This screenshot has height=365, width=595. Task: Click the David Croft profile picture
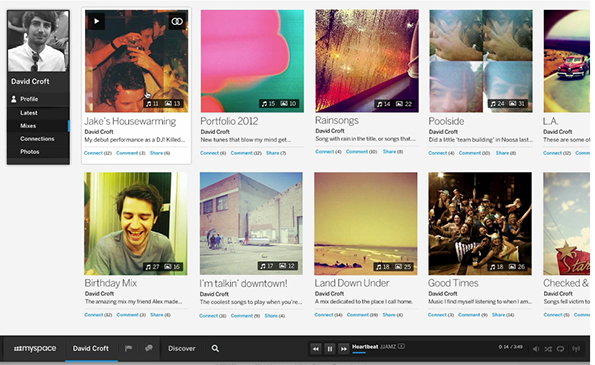tap(38, 41)
